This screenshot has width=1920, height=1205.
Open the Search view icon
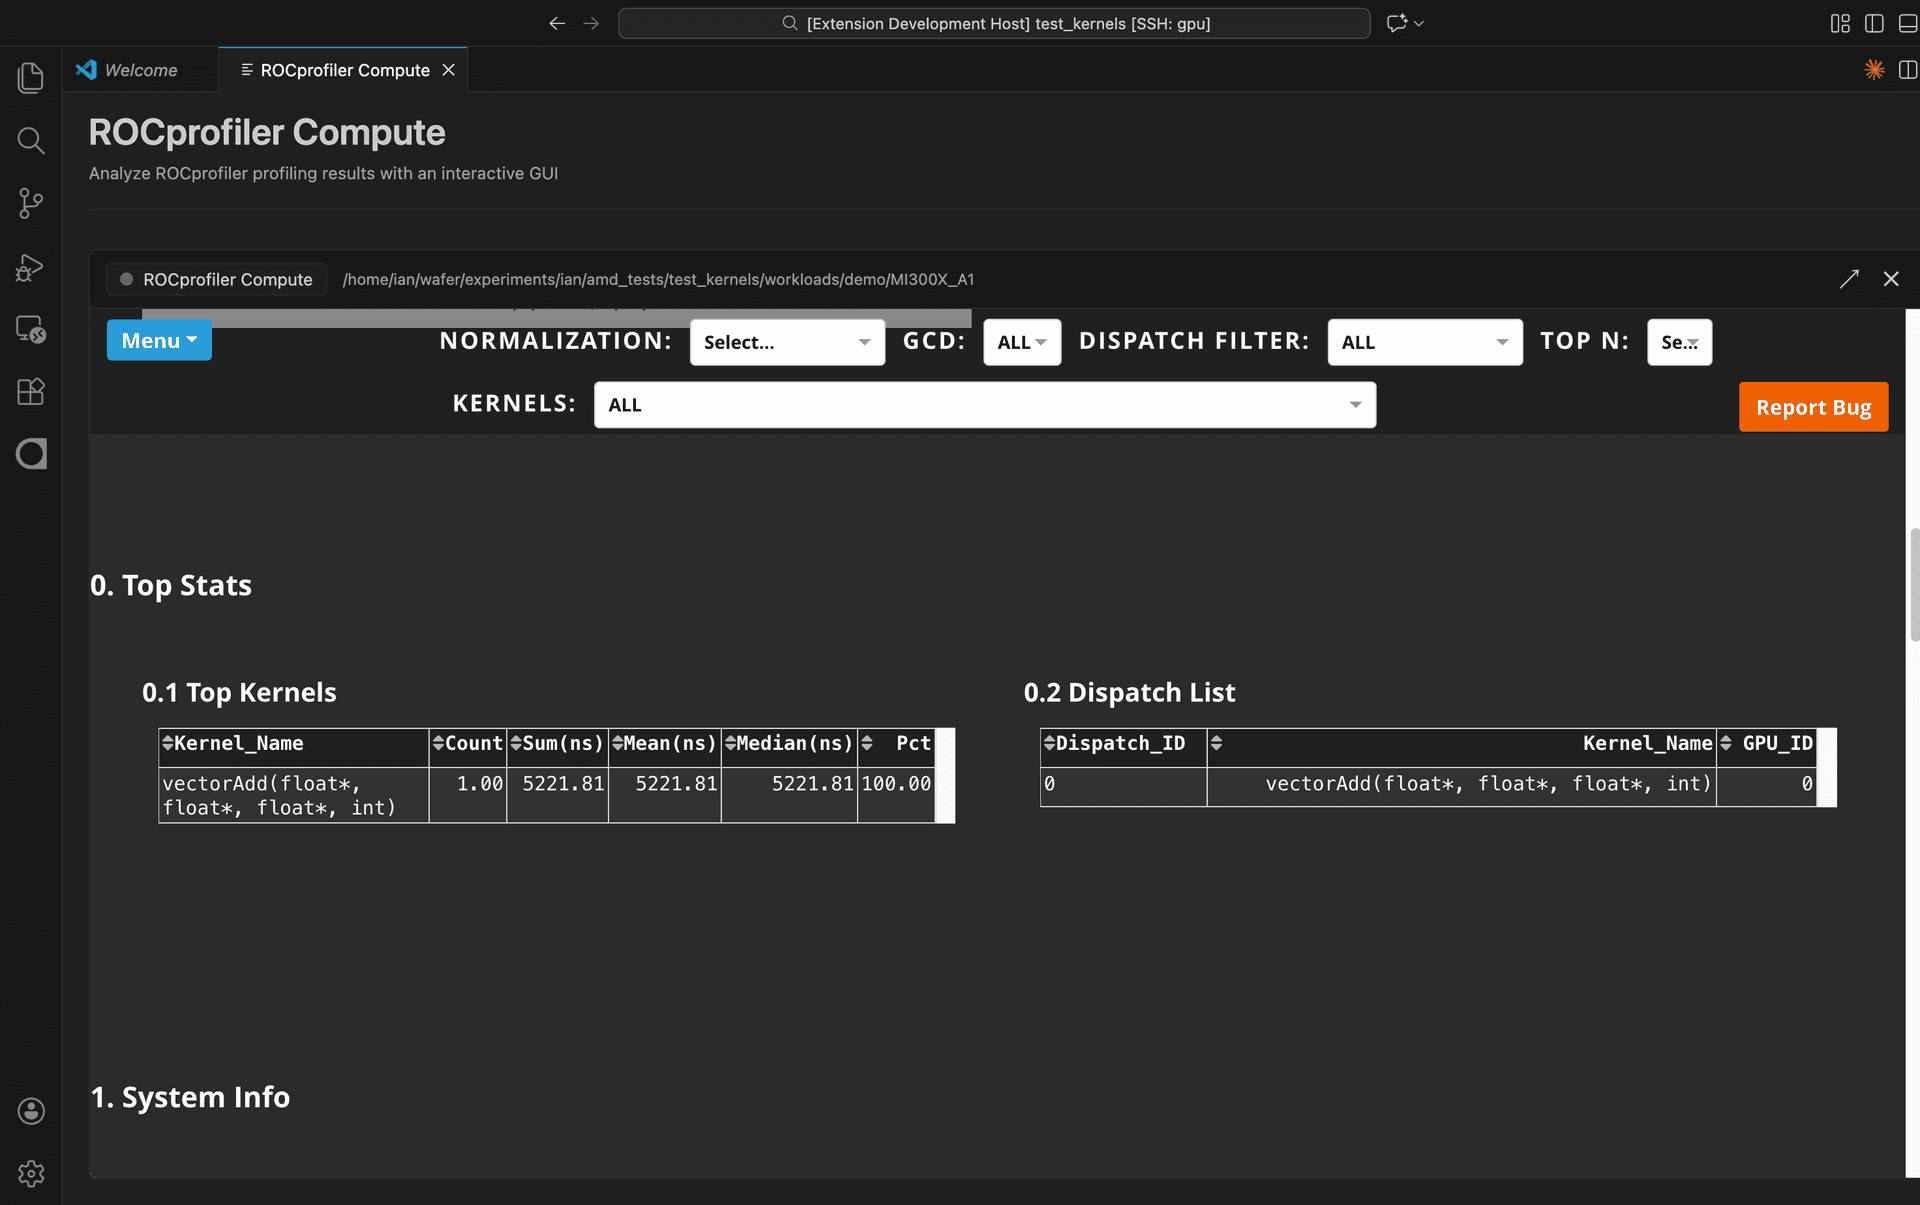point(31,141)
